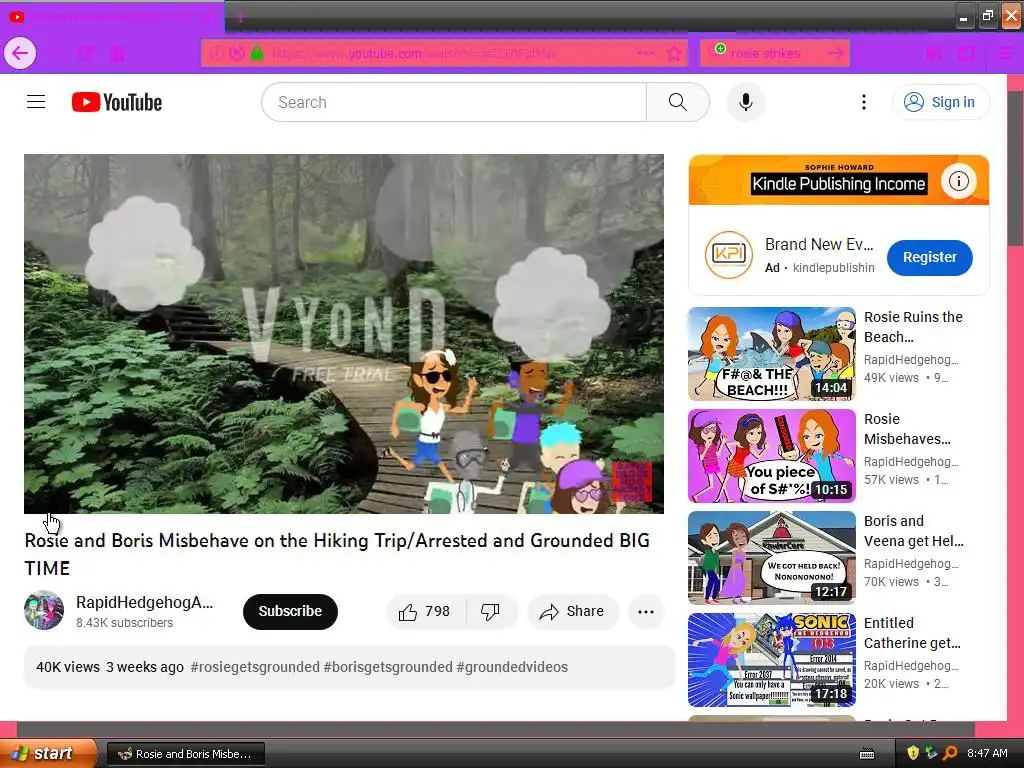The image size is (1024, 768).
Task: Click the address bar info icon
Action: pyautogui.click(x=217, y=53)
